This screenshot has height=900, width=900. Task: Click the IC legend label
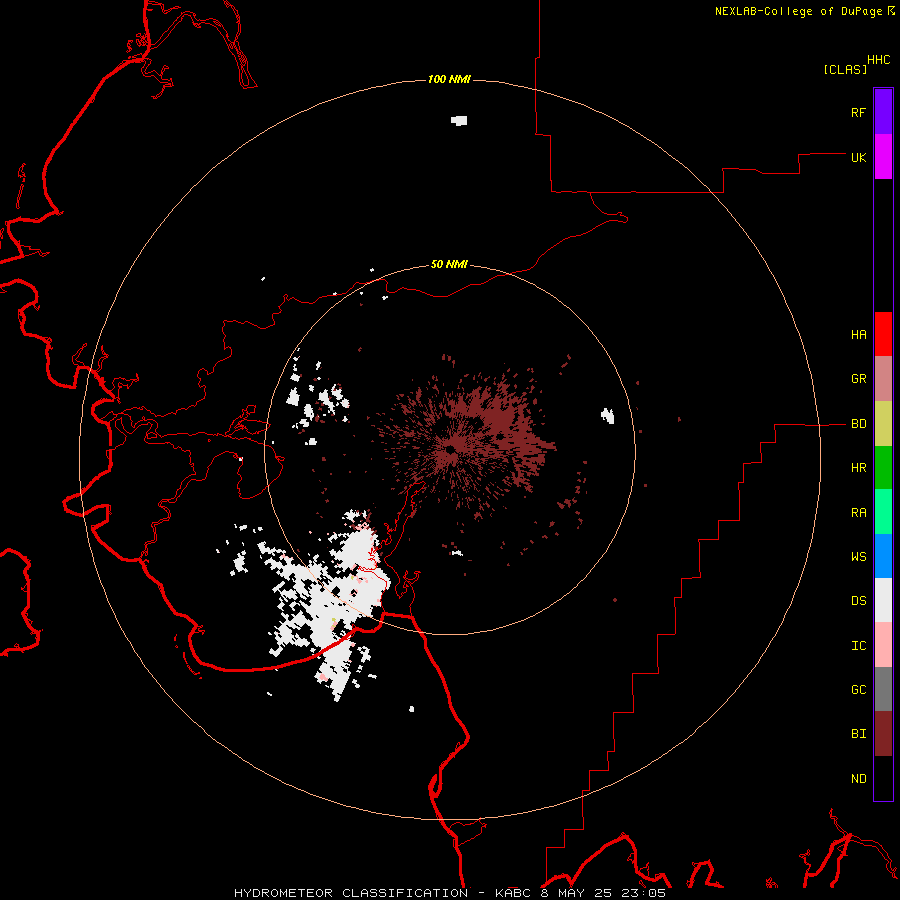(858, 646)
